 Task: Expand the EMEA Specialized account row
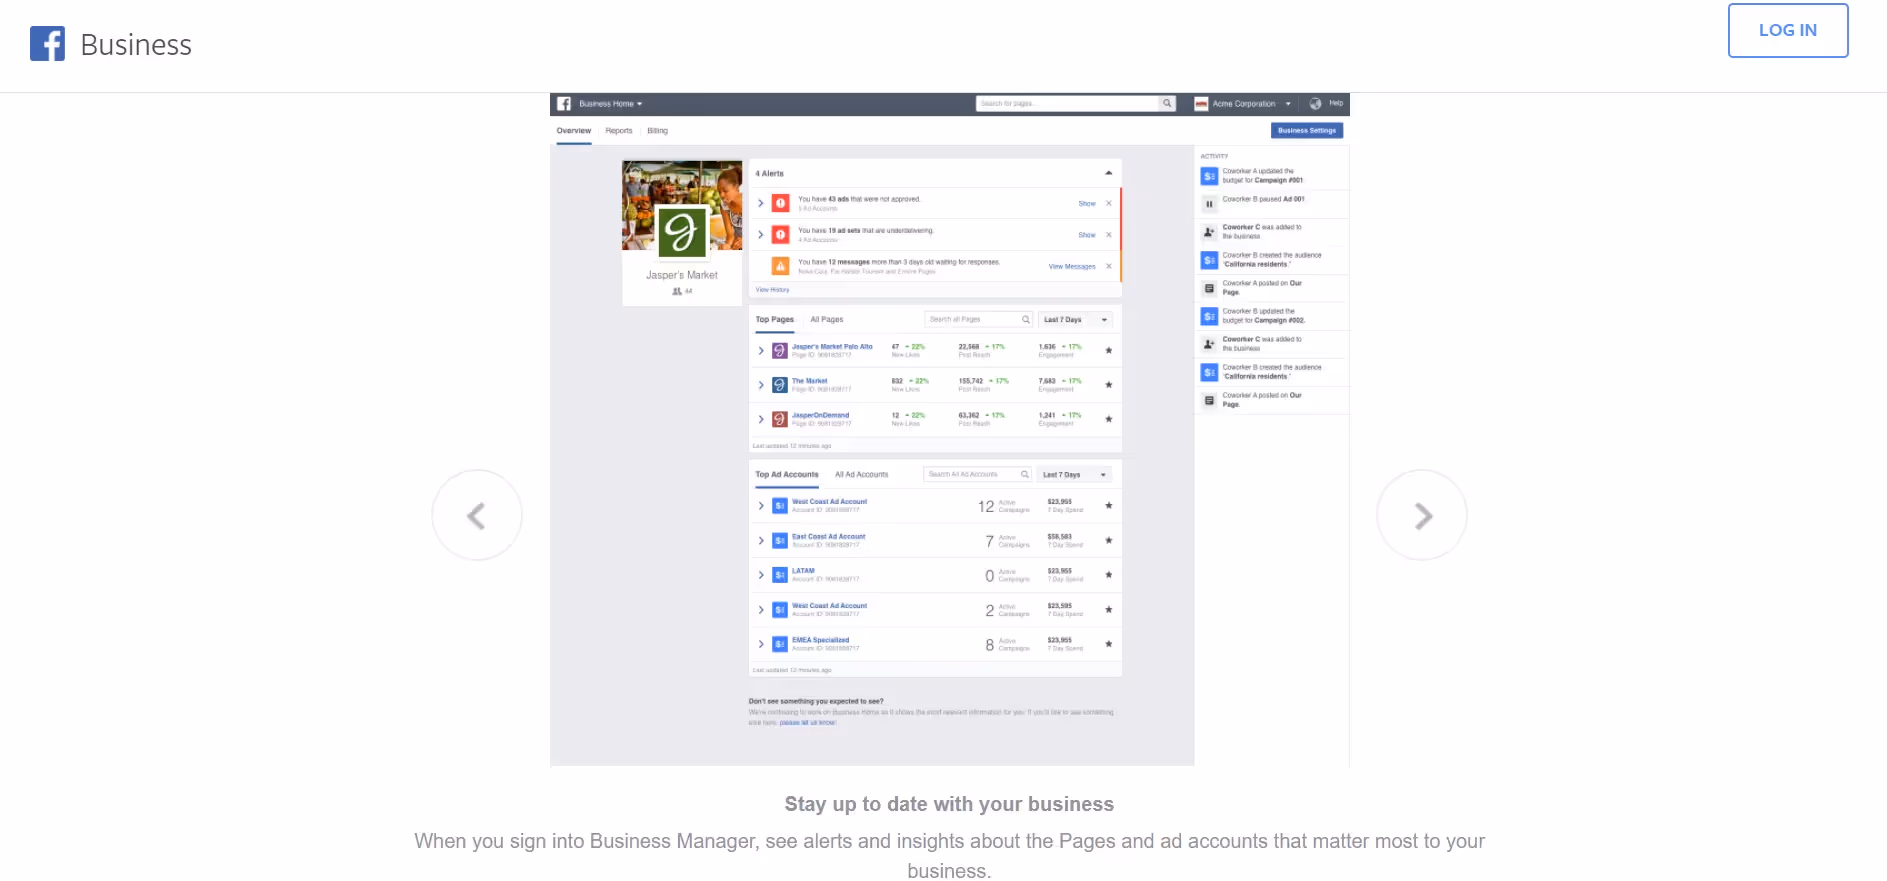pos(761,644)
